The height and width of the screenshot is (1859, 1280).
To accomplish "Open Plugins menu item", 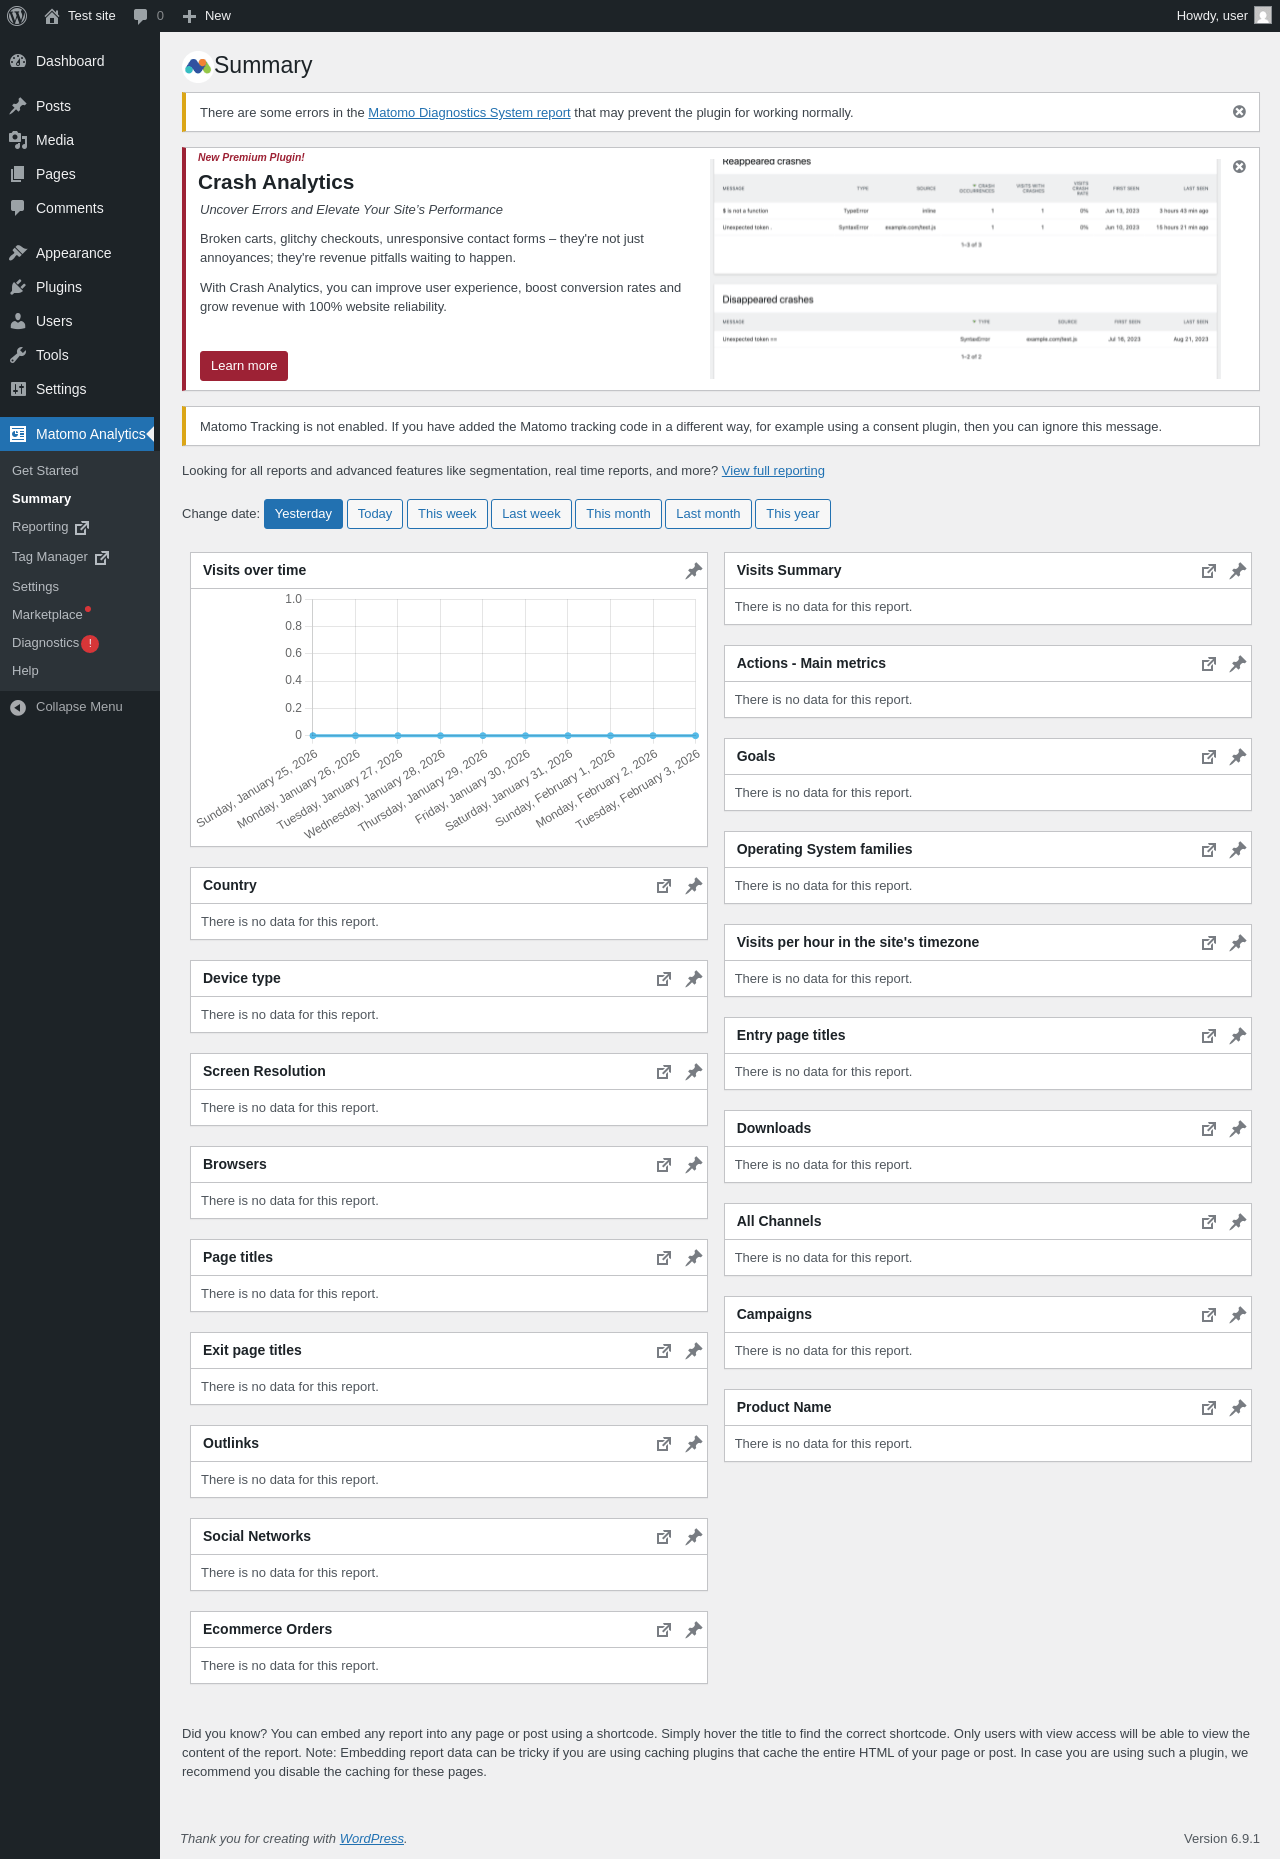I will pos(80,287).
